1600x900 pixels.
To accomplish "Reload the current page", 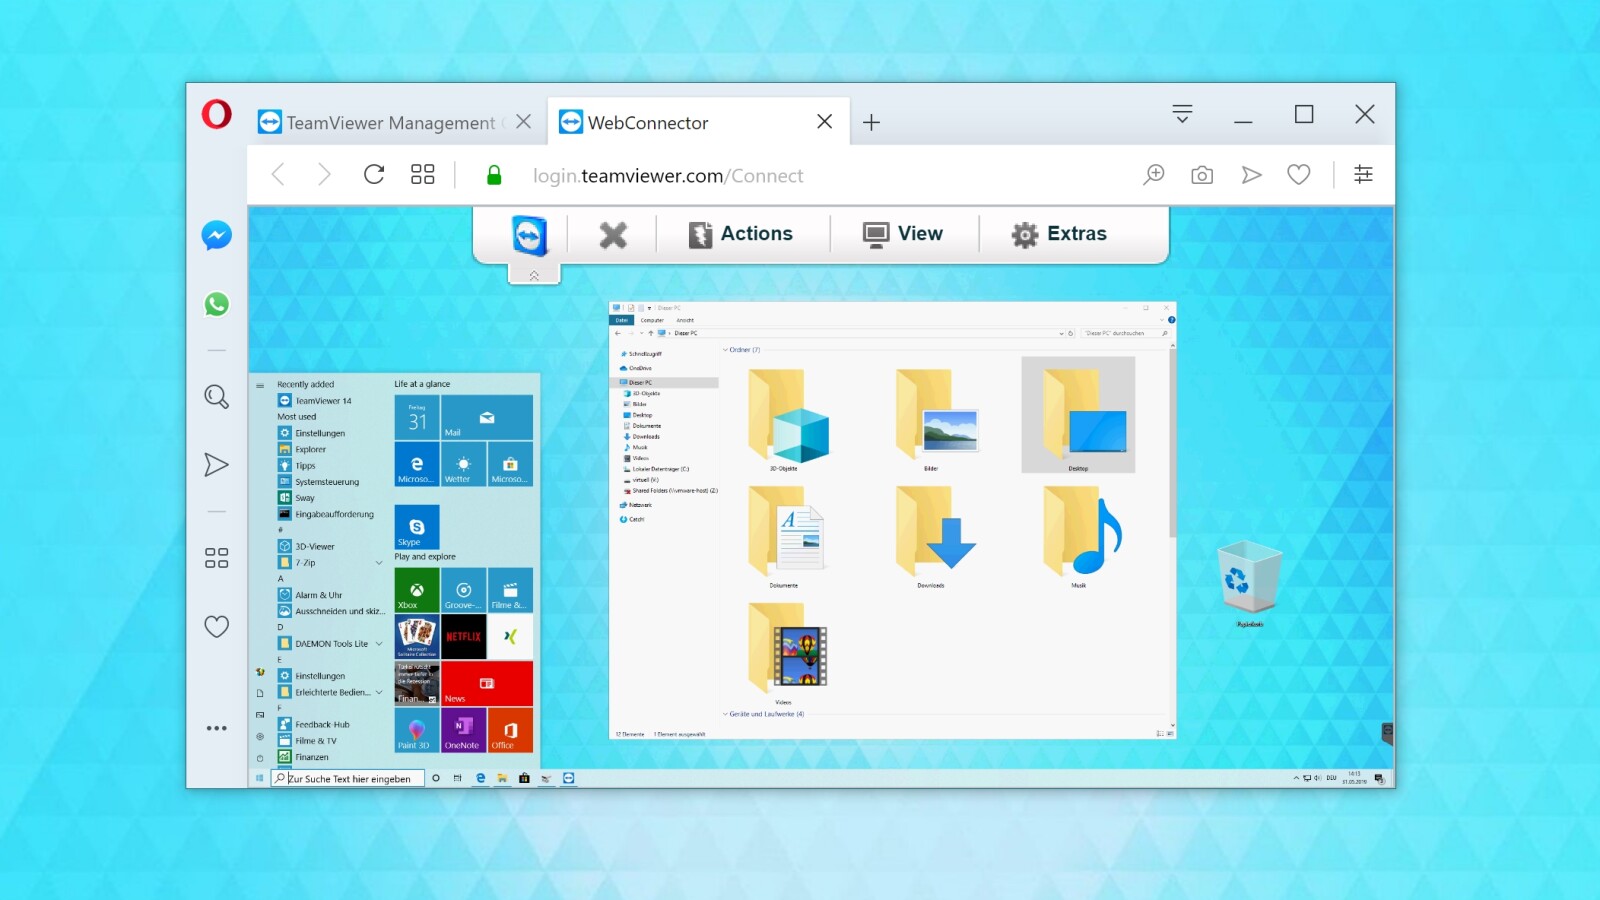I will point(374,175).
